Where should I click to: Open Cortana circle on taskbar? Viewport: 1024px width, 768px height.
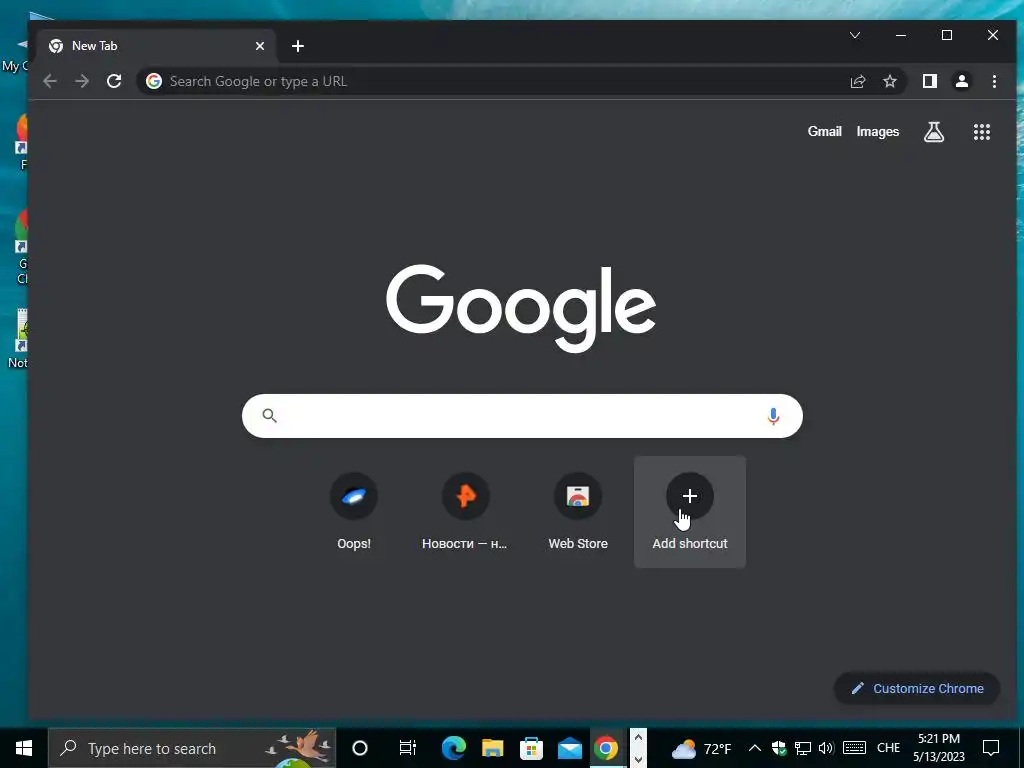pos(360,748)
